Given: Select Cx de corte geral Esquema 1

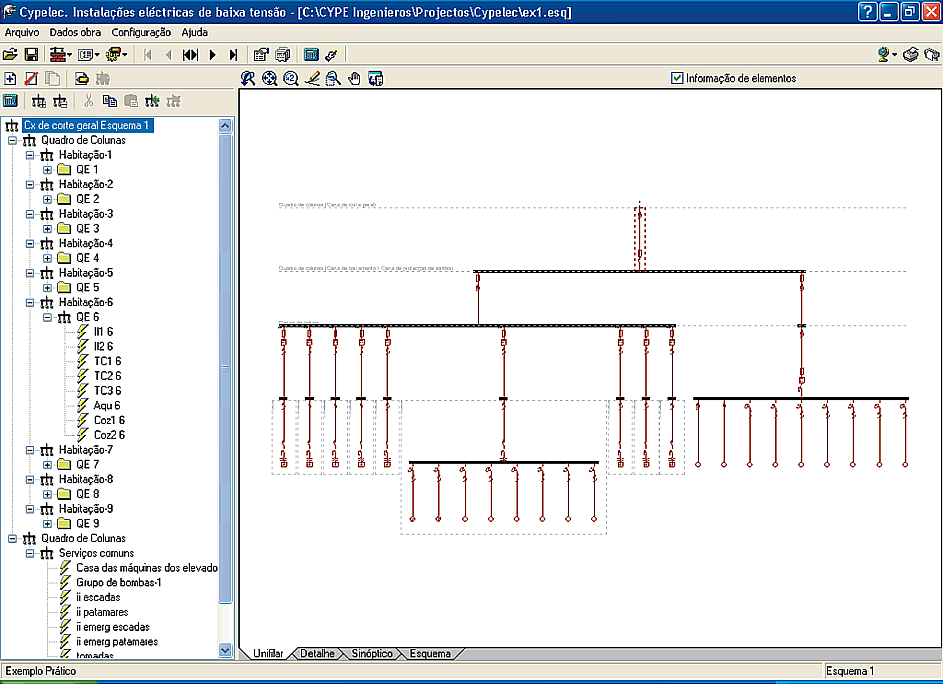Looking at the screenshot, I should tap(87, 125).
